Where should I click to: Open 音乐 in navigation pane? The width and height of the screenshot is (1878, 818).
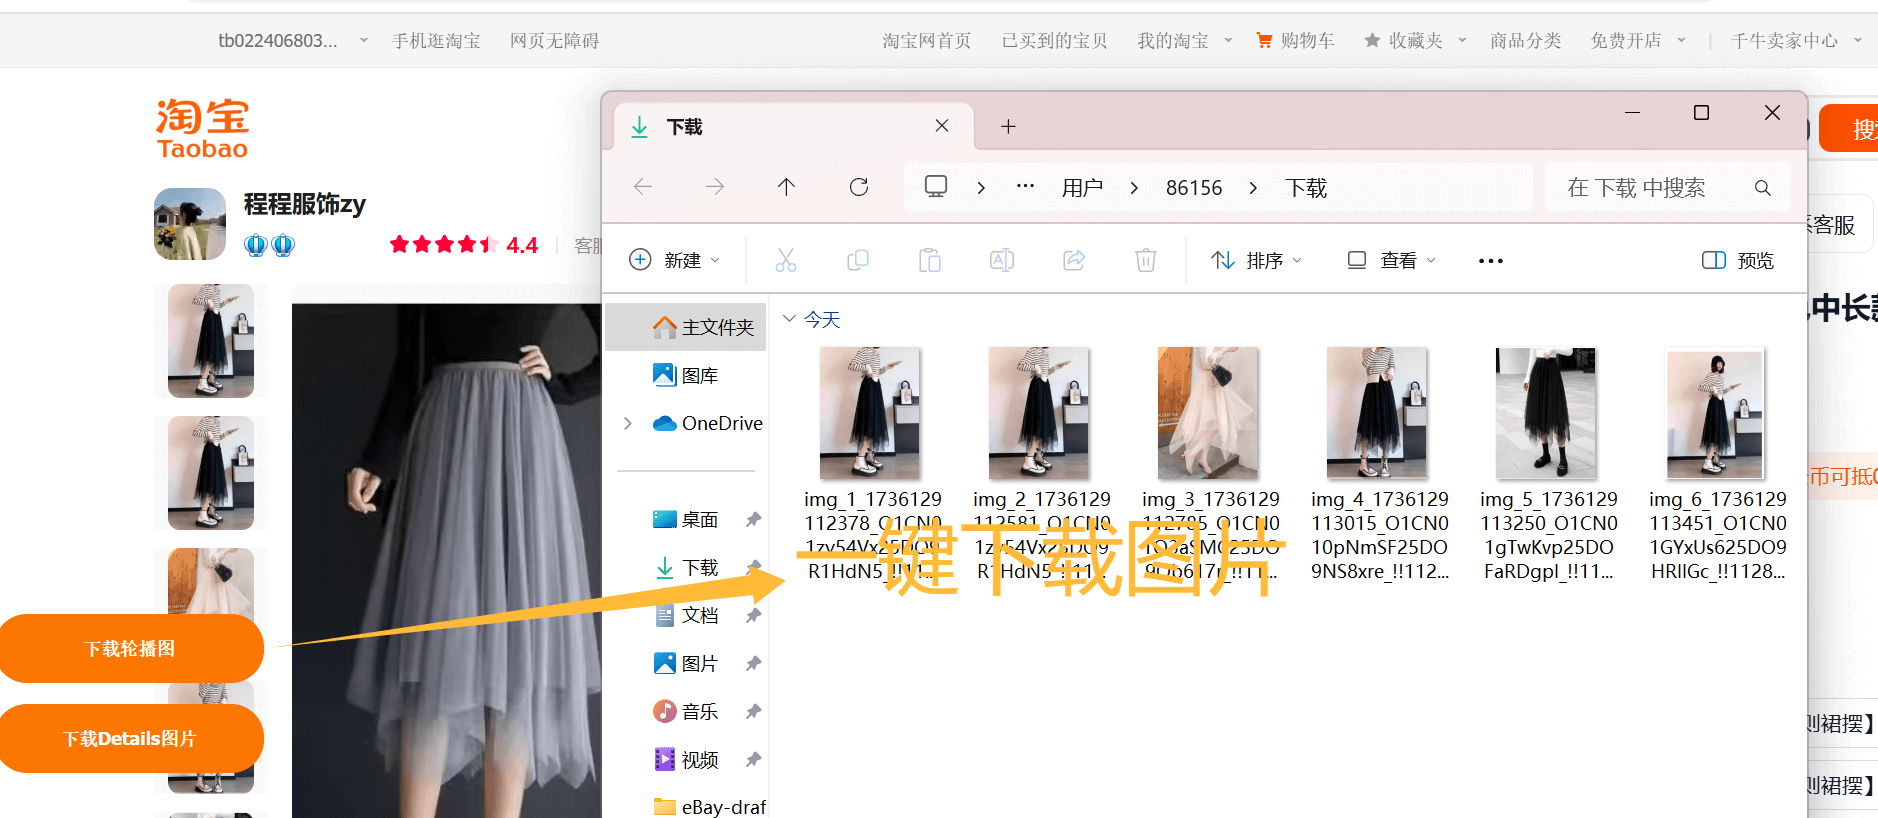tap(686, 711)
